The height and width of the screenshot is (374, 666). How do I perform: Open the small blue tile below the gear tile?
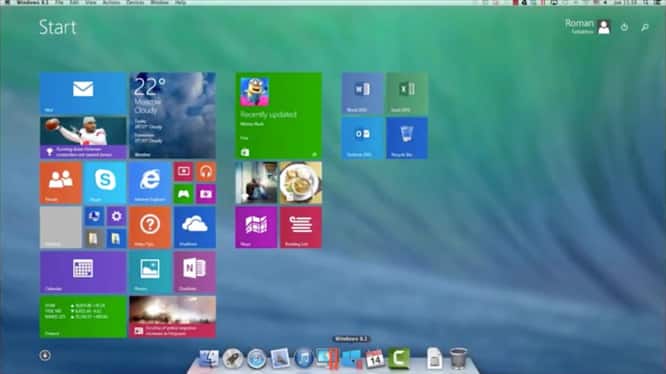(116, 239)
